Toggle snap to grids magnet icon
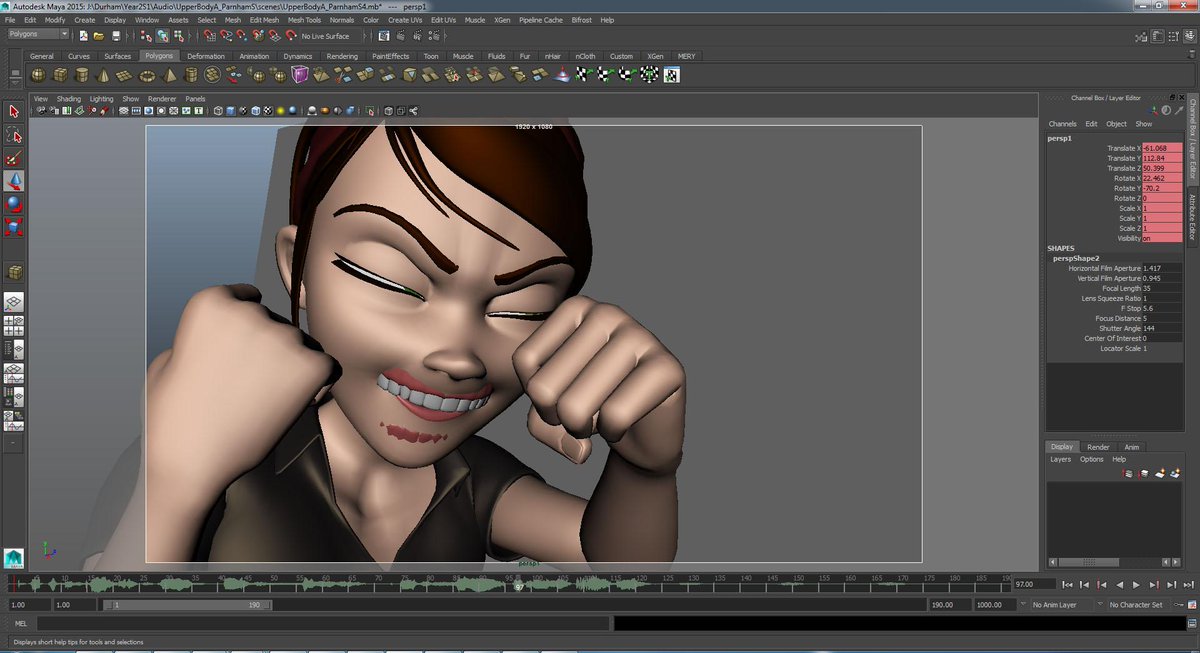Screen dimensions: 1200x653 click(x=210, y=35)
